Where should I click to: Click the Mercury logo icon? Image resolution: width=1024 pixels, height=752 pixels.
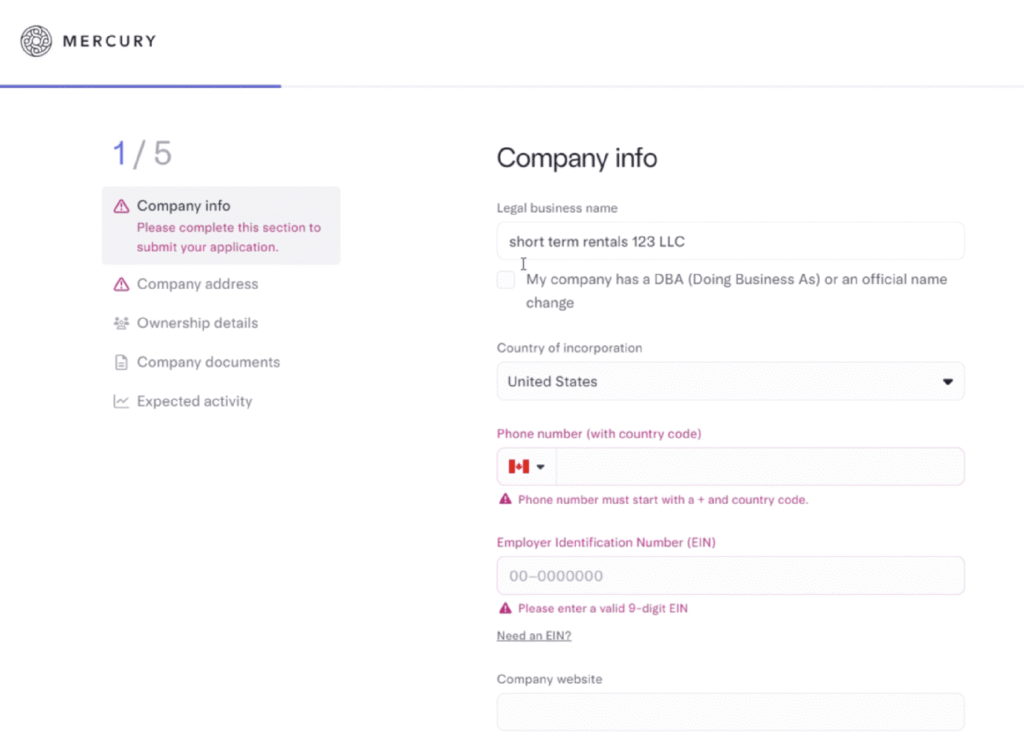(37, 41)
